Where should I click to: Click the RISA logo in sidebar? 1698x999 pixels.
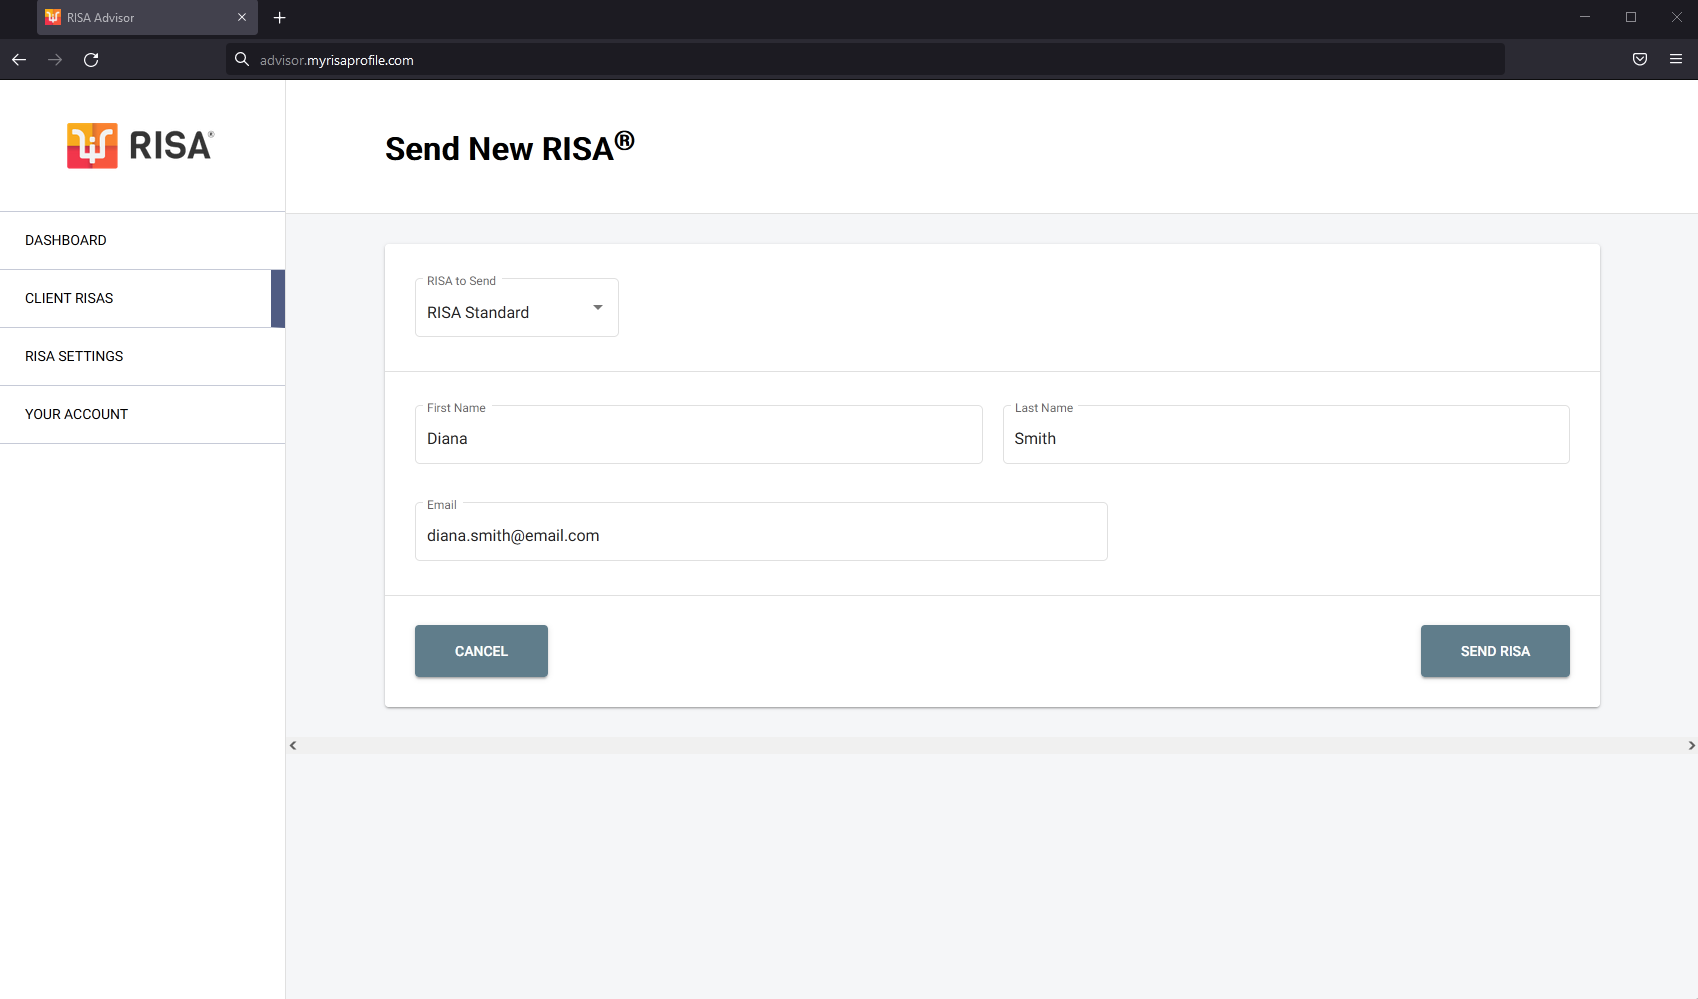point(141,146)
